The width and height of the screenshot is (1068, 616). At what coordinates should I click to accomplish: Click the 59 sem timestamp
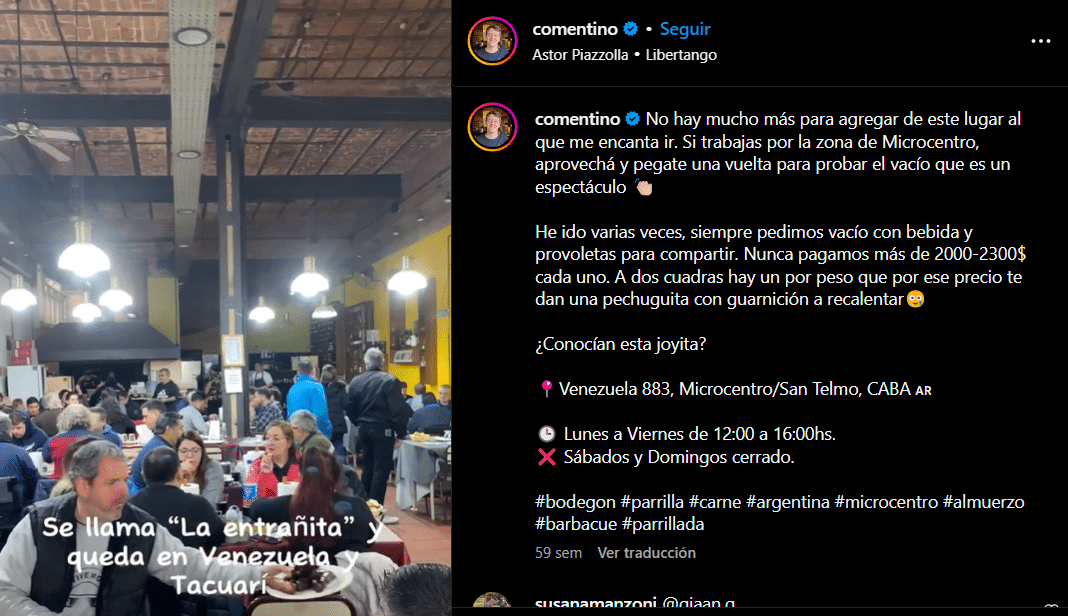pos(558,553)
